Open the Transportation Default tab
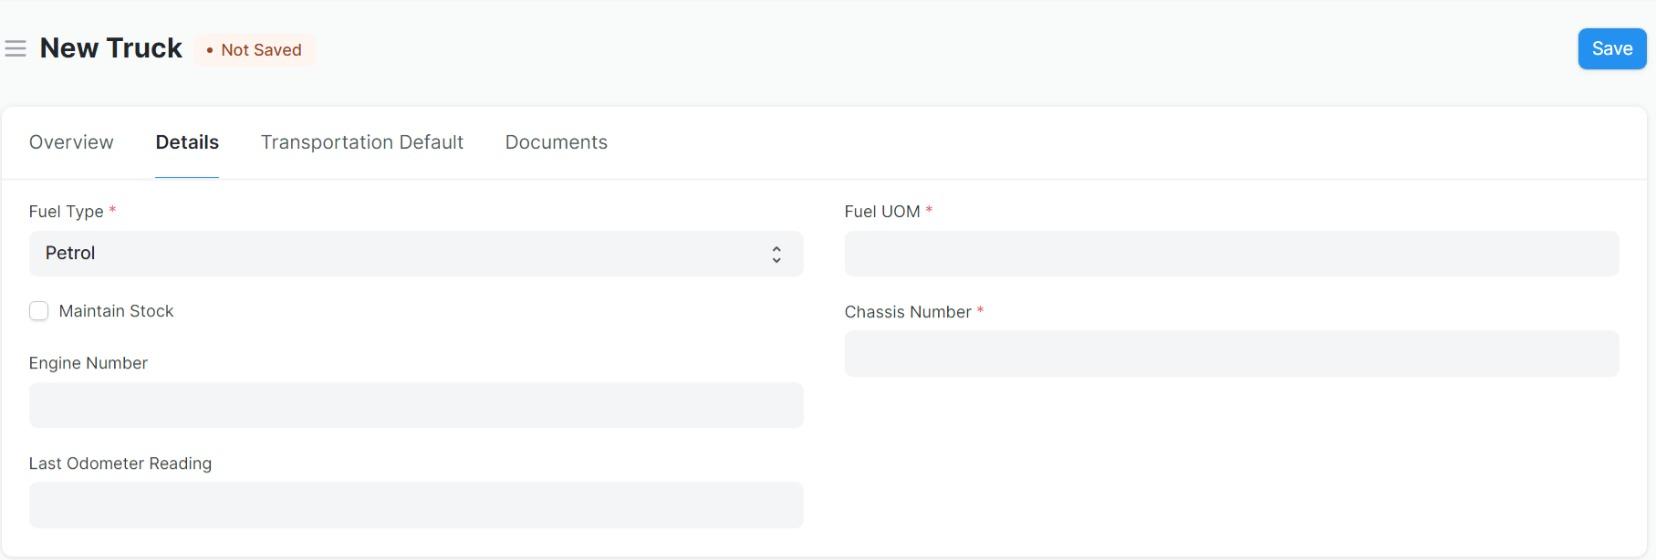This screenshot has width=1656, height=560. [362, 142]
